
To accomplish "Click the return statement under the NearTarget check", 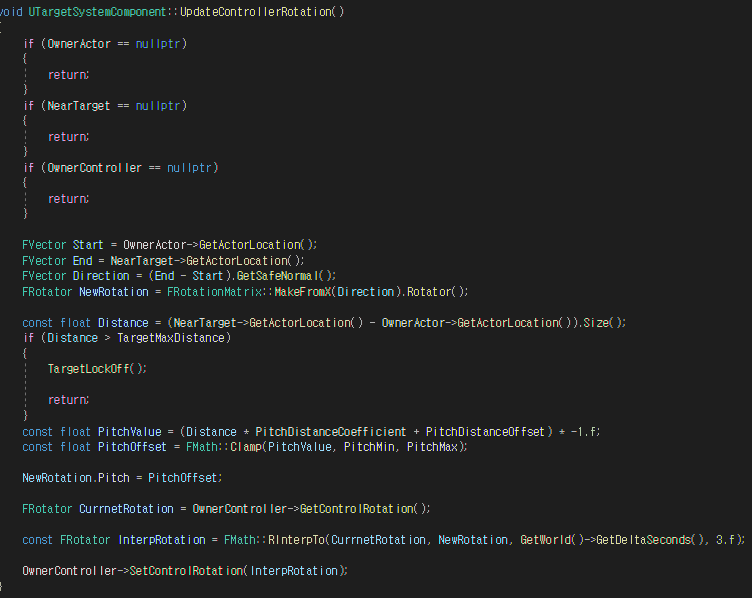I will pyautogui.click(x=67, y=137).
